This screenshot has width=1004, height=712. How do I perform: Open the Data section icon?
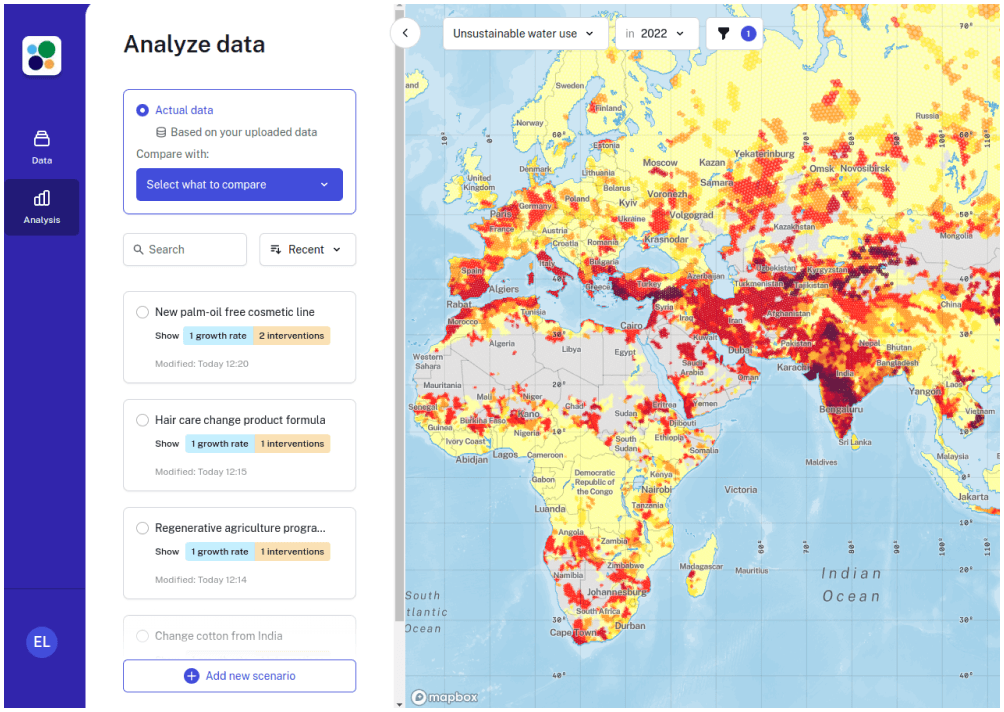click(x=42, y=138)
